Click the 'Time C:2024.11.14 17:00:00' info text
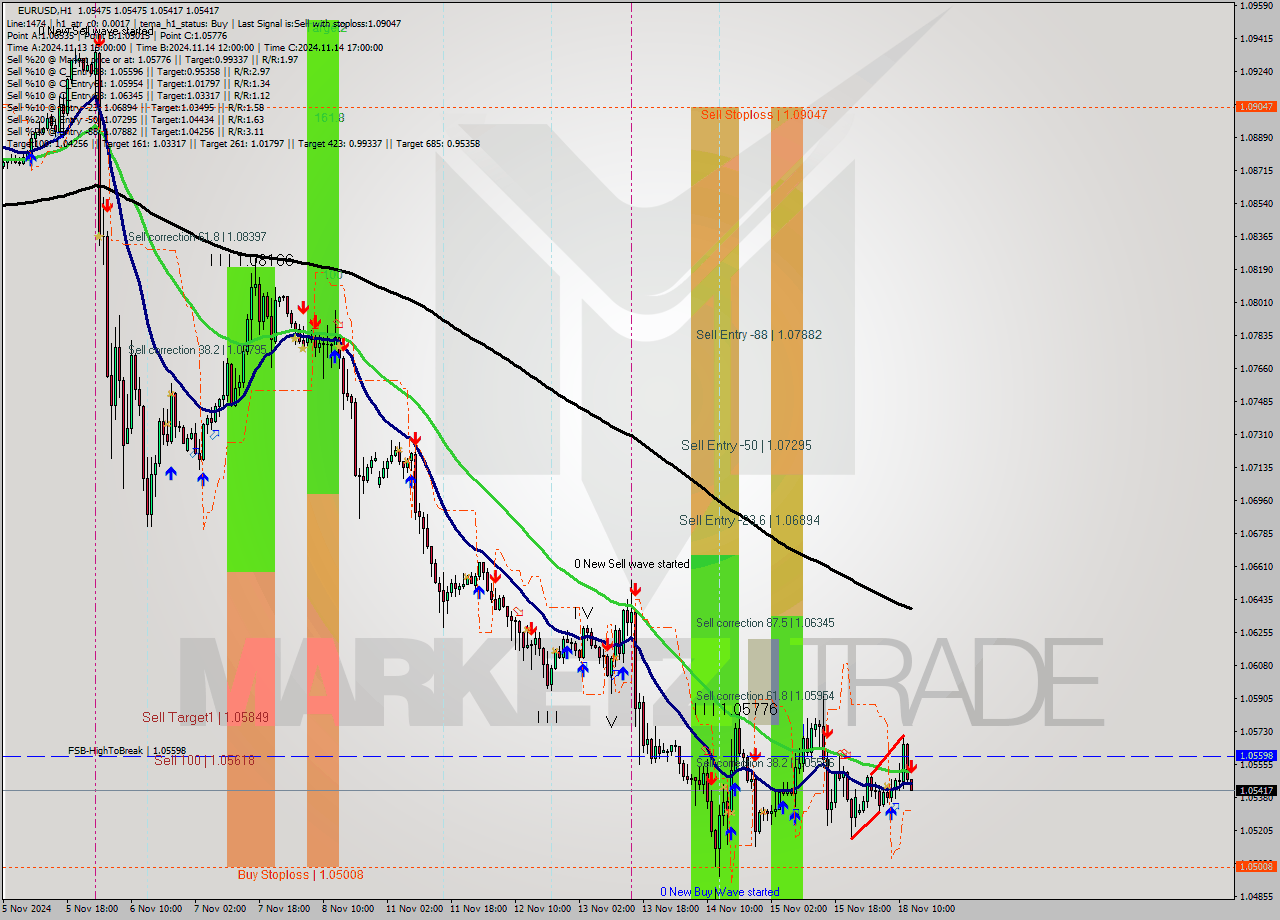Screen dimensions: 1280x920 322,47
